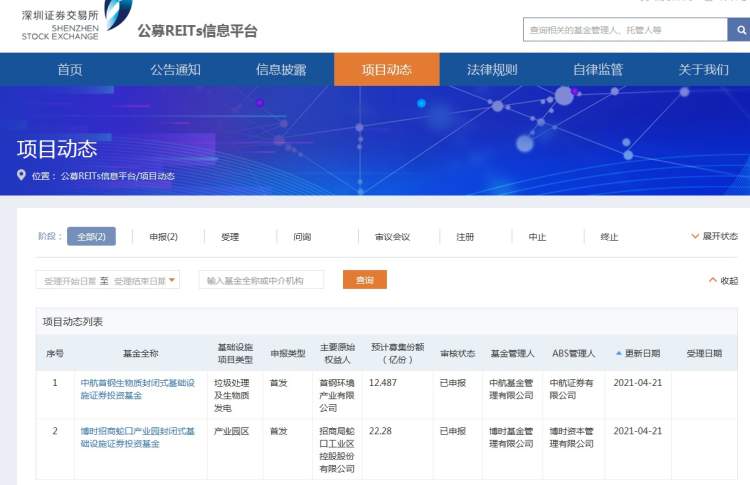This screenshot has width=750, height=485.
Task: Sort by 更新日期 column arrow
Action: pos(618,353)
